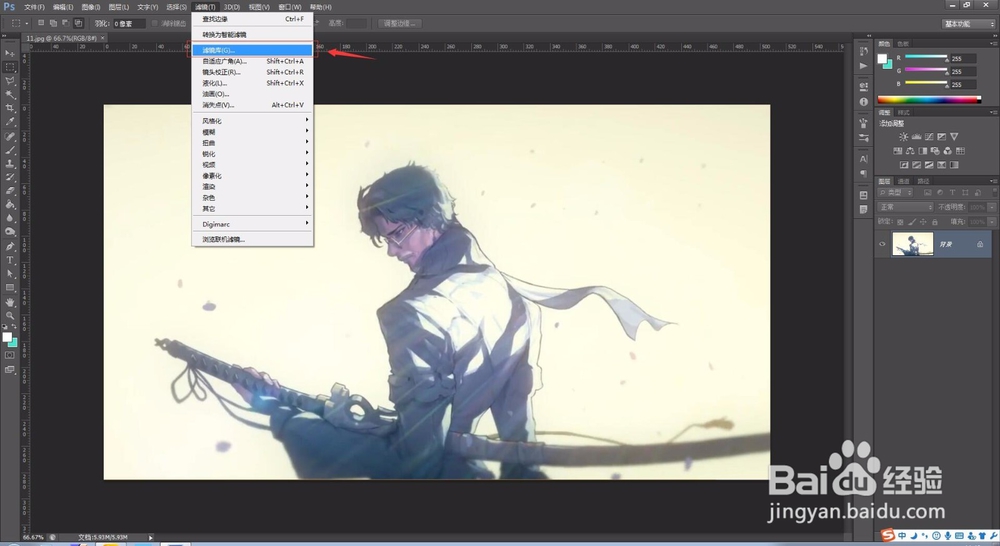
Task: Open the Character panel icon
Action: [x=864, y=159]
